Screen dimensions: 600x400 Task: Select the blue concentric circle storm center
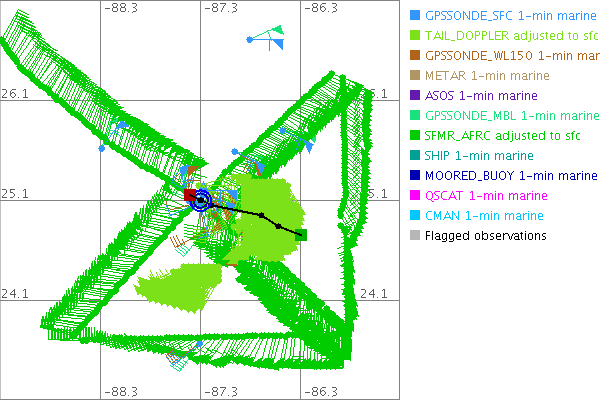click(x=202, y=200)
